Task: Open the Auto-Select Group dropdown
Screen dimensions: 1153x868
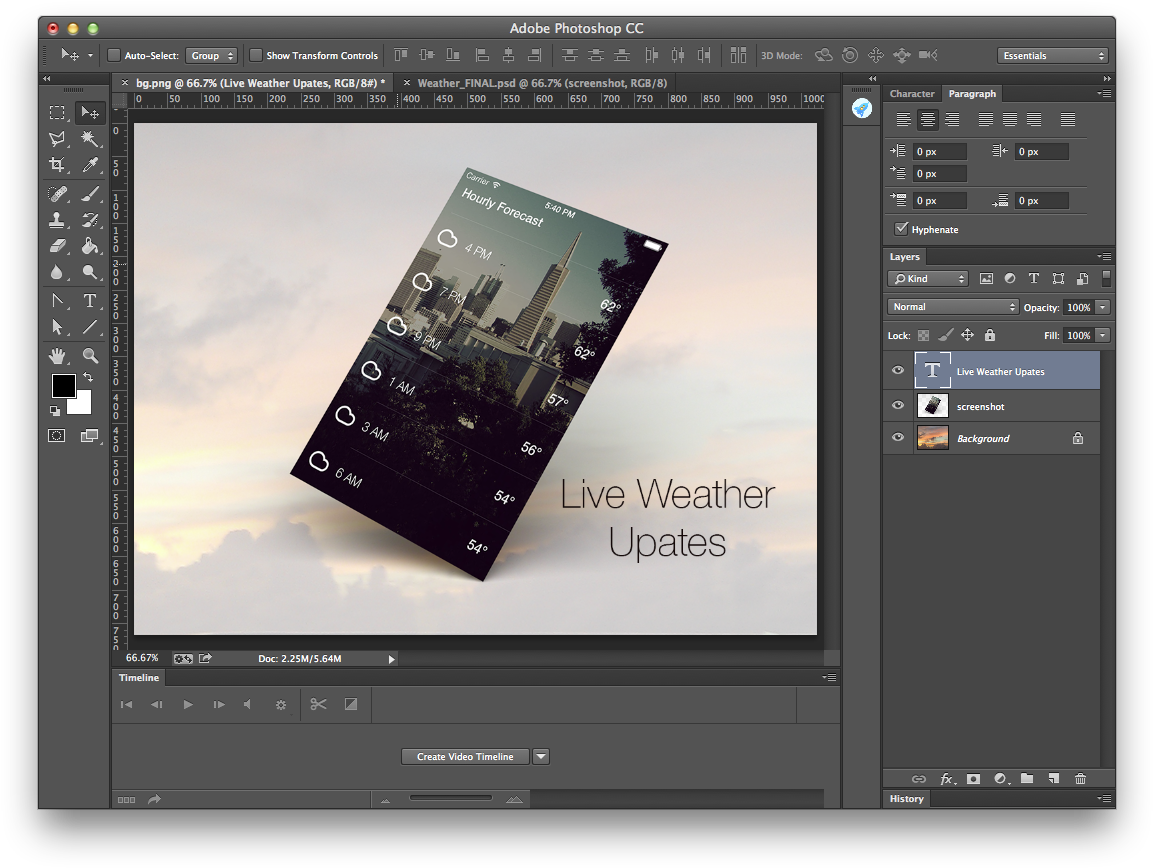Action: click(212, 55)
